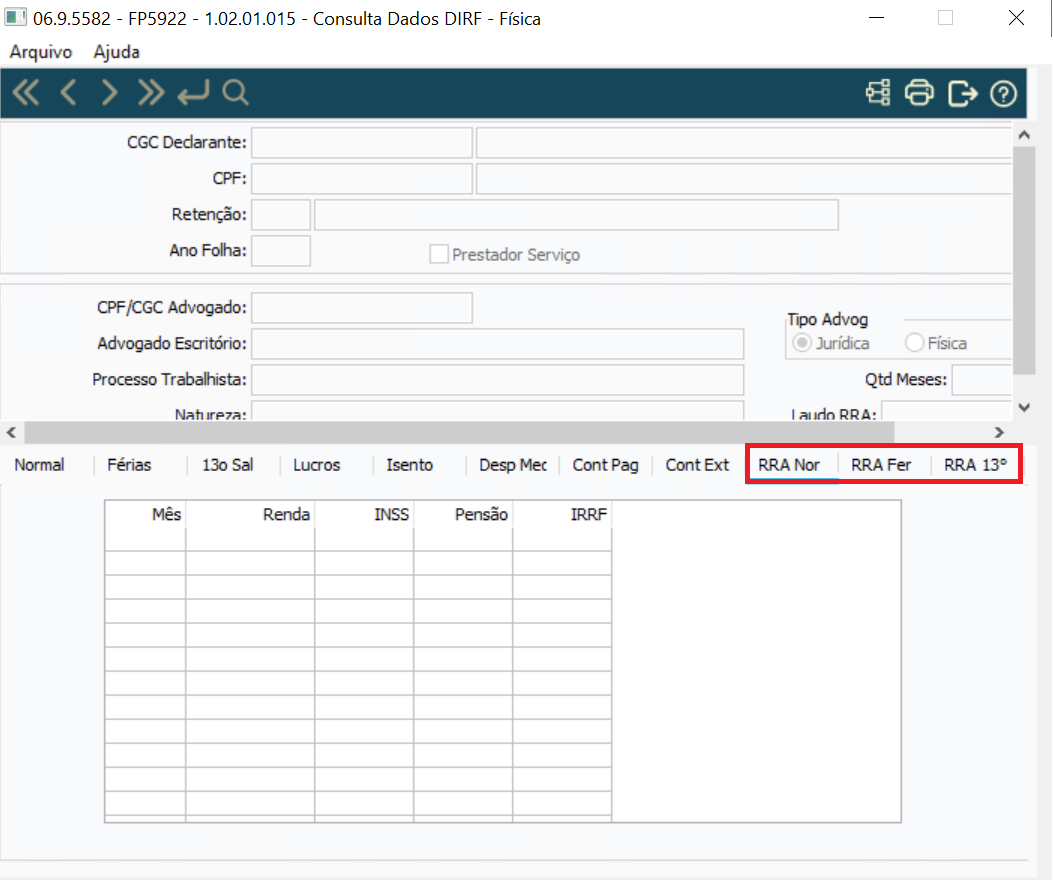This screenshot has height=880, width=1053.
Task: Click the CGC Declarante name field
Action: pos(744,142)
